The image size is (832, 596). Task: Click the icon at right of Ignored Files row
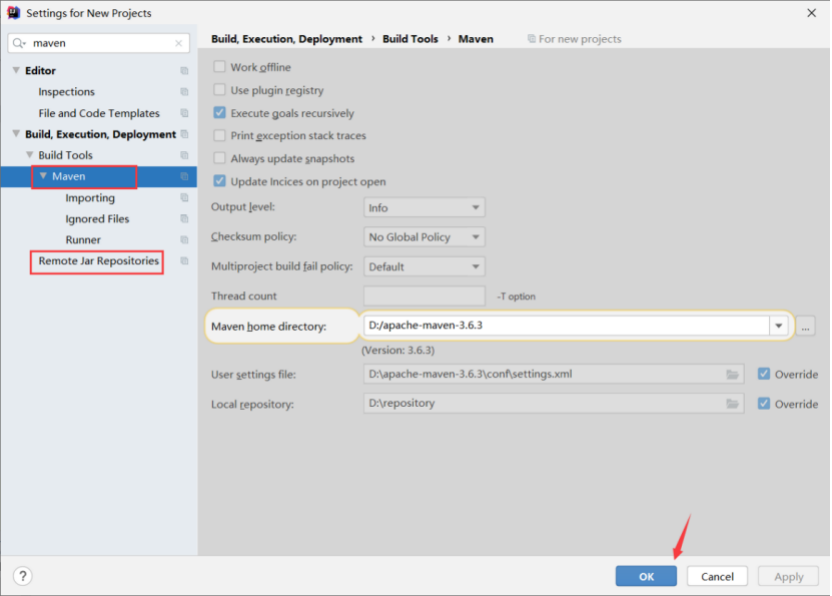184,219
